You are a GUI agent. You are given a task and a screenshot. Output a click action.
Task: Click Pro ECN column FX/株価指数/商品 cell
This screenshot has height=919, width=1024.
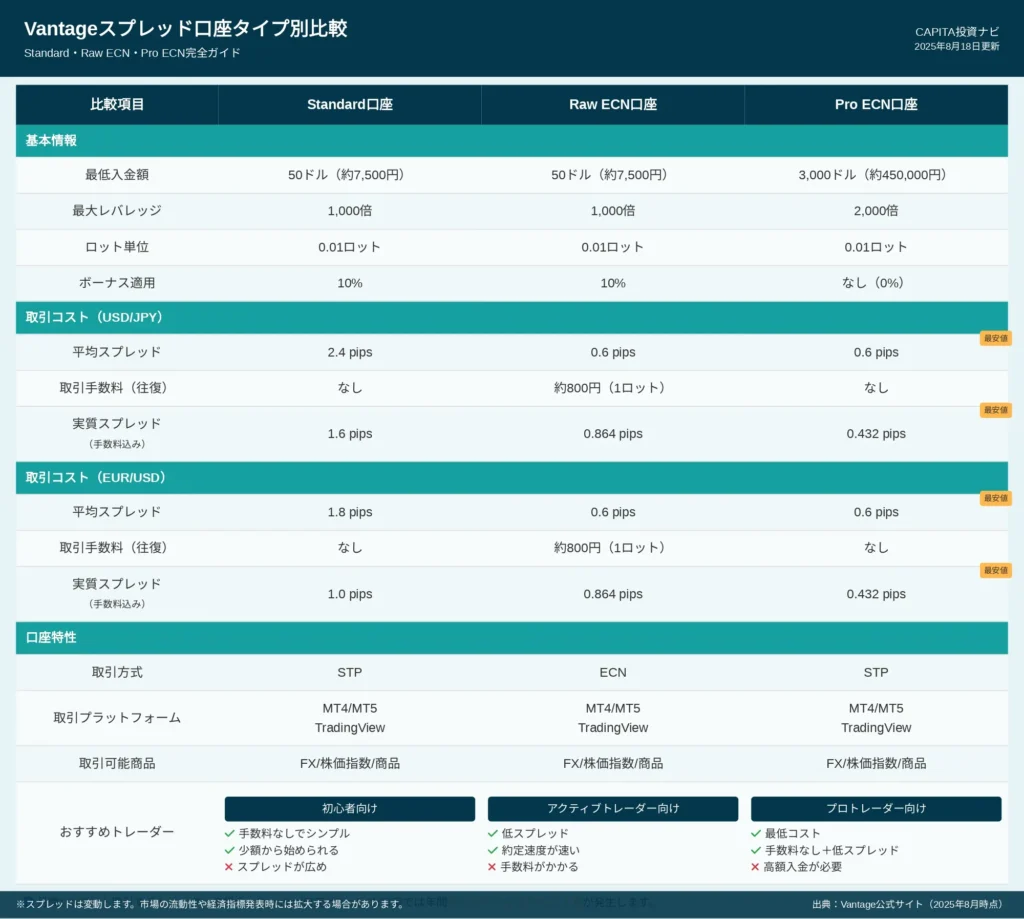click(876, 764)
